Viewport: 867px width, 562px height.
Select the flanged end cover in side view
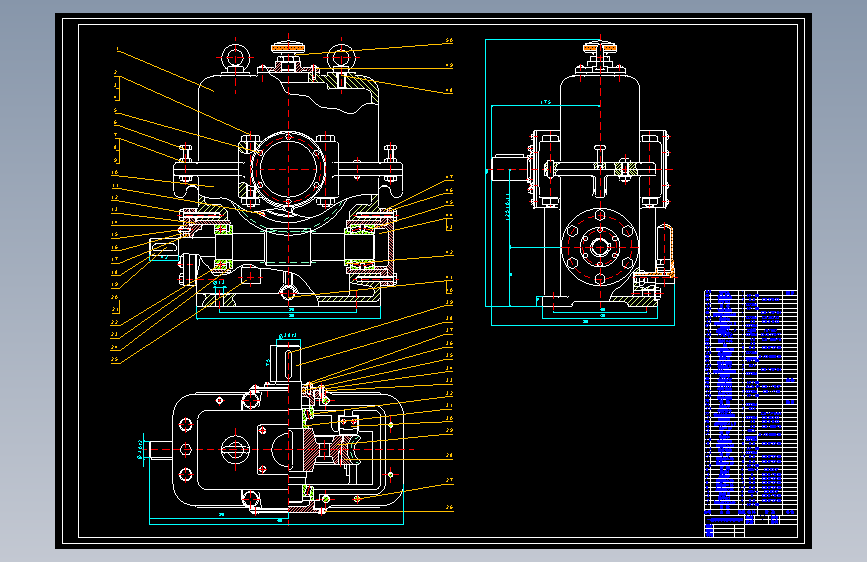click(x=600, y=247)
